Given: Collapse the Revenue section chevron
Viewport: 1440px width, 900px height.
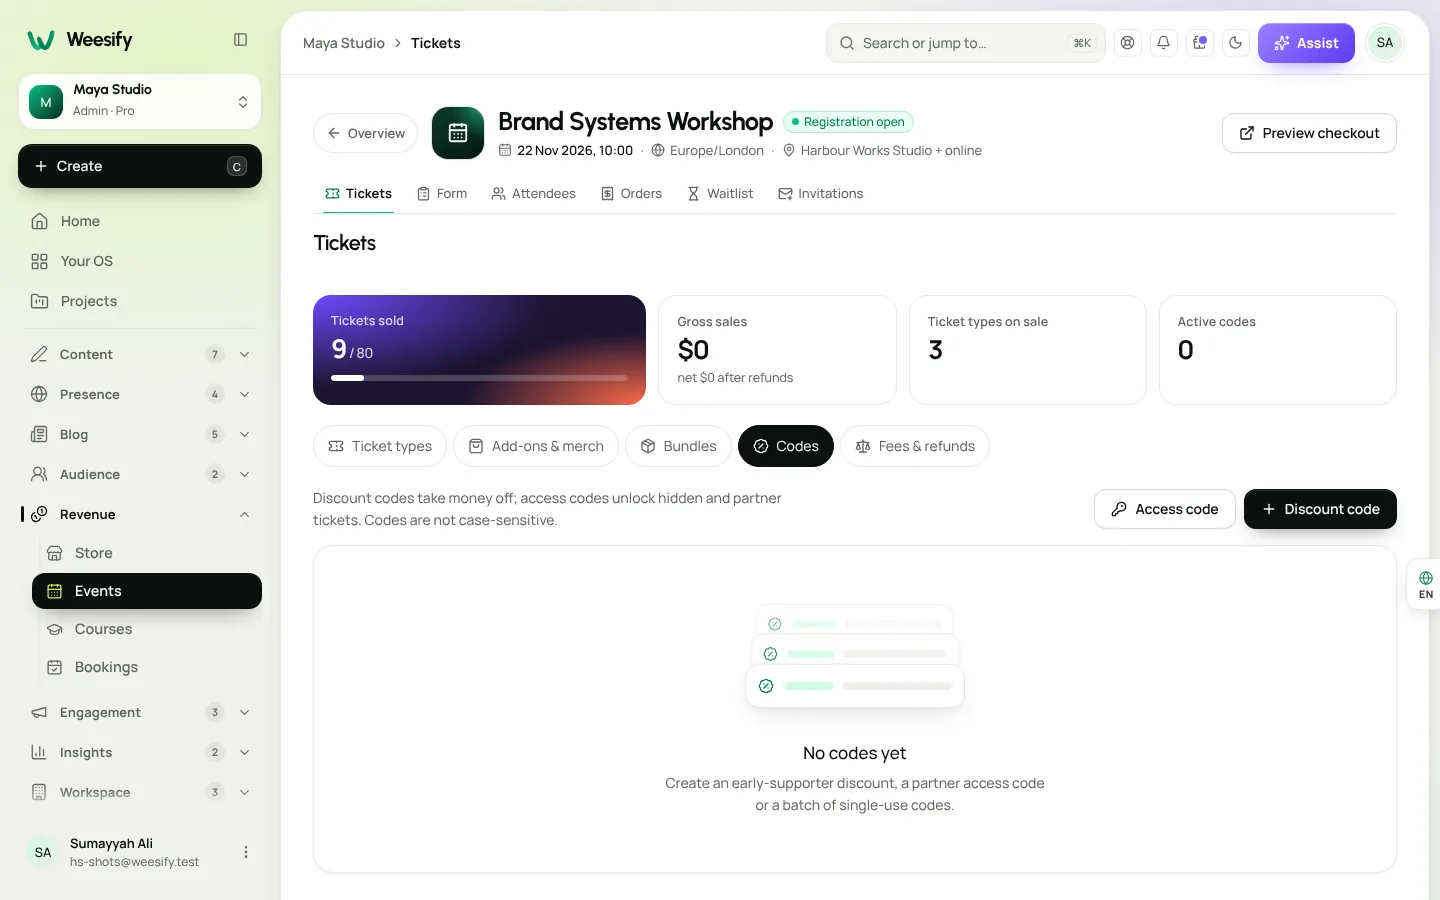Looking at the screenshot, I should tap(244, 514).
